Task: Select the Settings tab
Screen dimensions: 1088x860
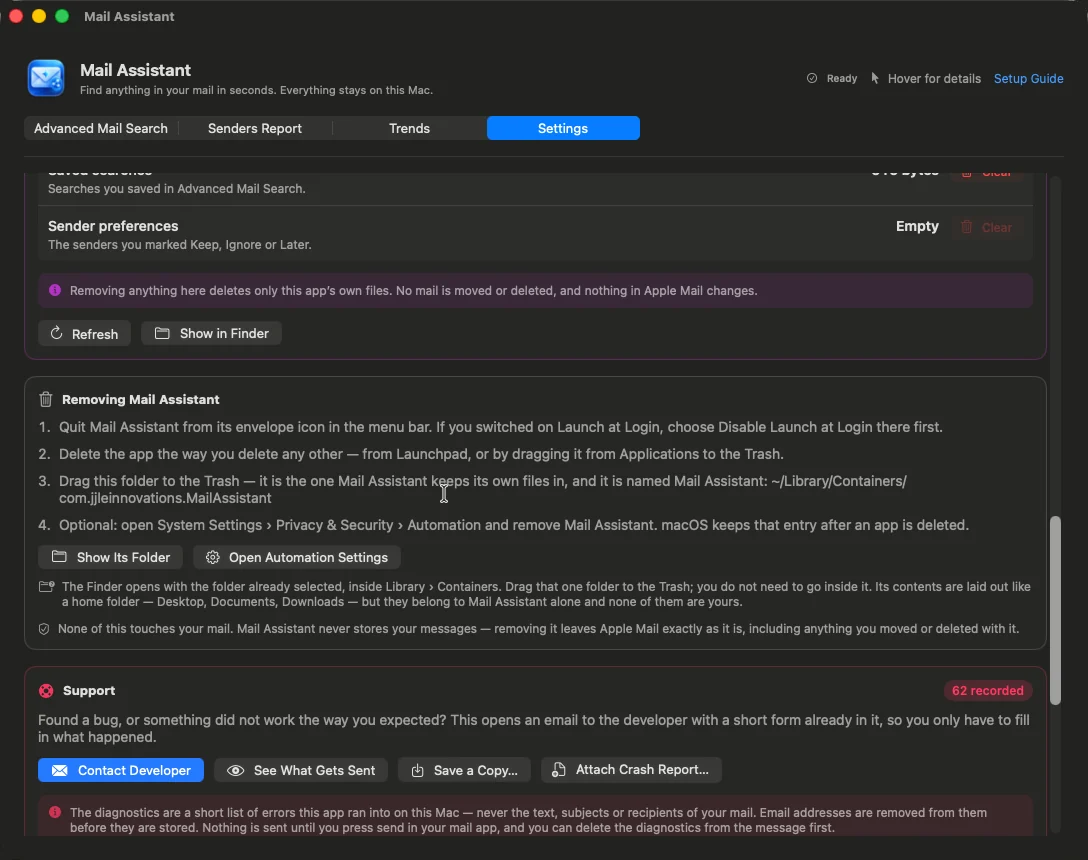Action: tap(563, 128)
